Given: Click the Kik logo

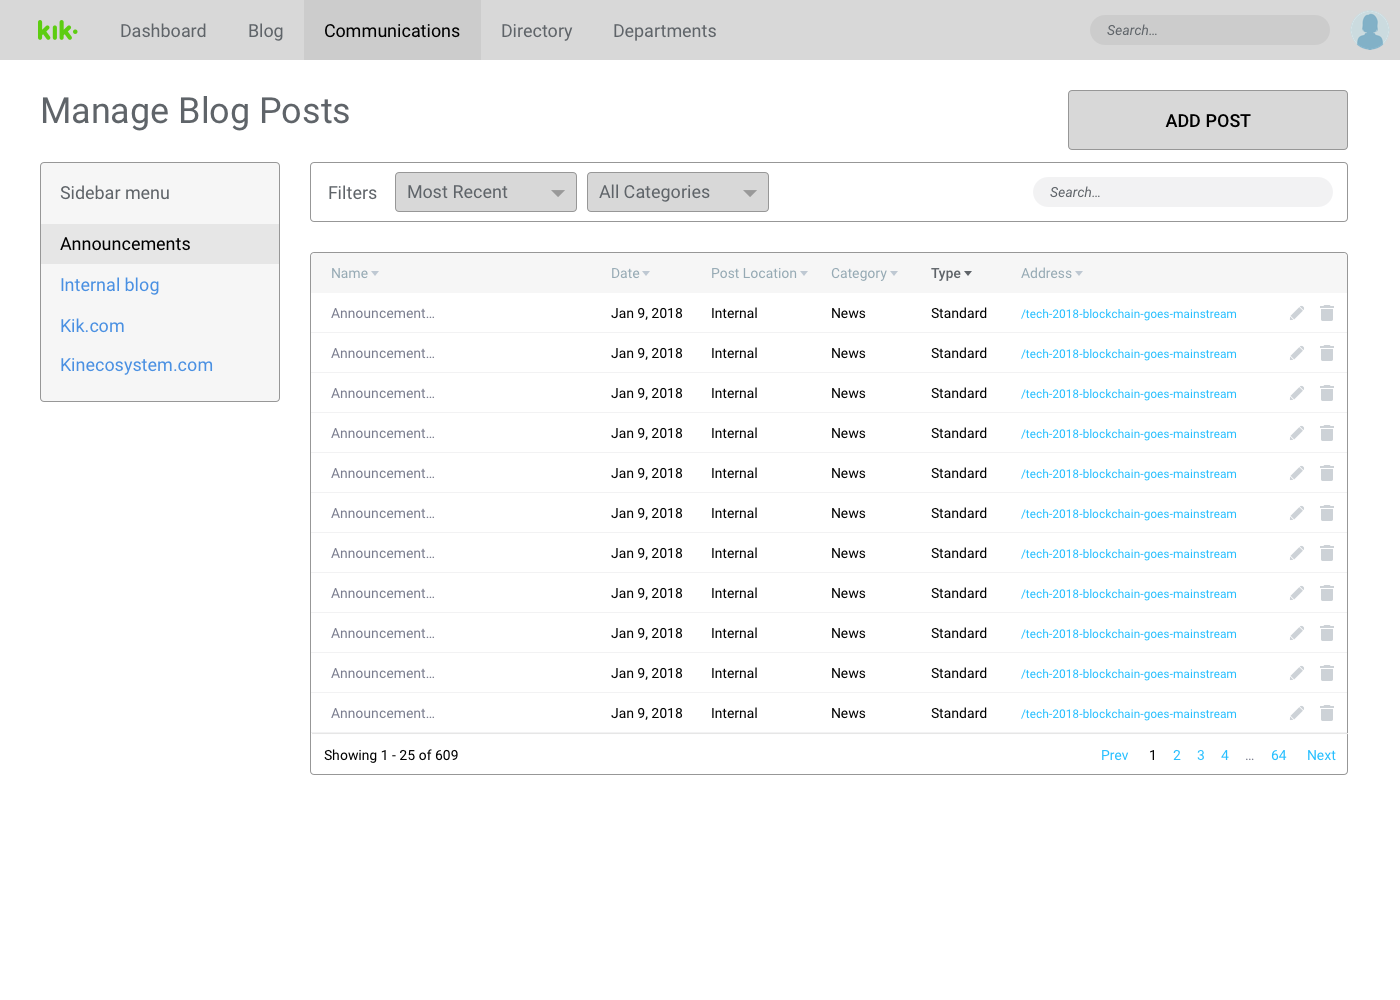Looking at the screenshot, I should pyautogui.click(x=57, y=31).
